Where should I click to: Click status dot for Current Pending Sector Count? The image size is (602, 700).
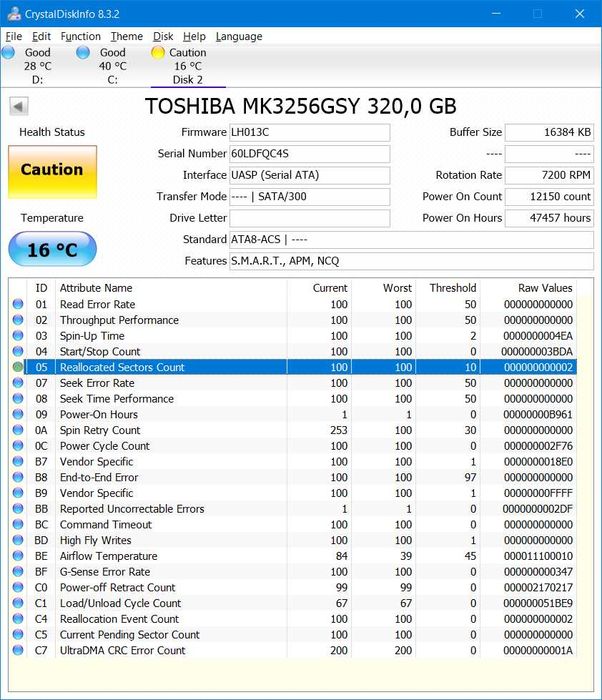click(x=18, y=634)
